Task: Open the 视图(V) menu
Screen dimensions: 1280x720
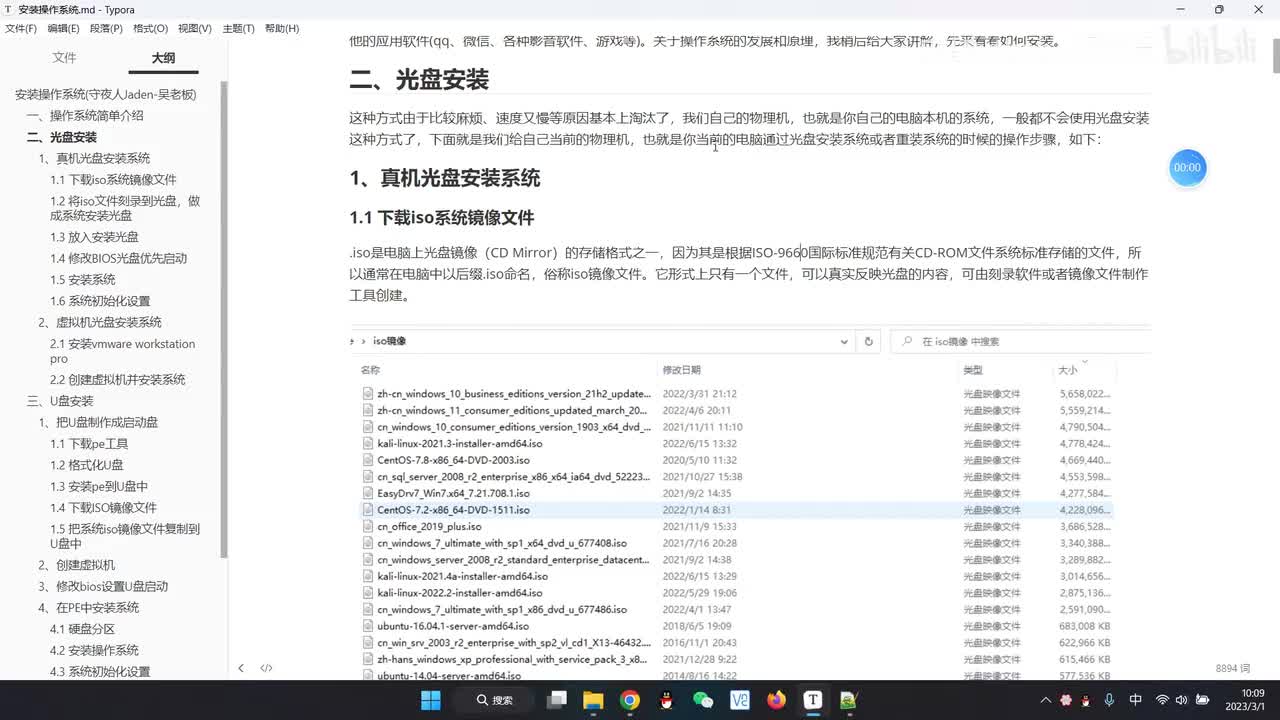Action: coord(194,29)
